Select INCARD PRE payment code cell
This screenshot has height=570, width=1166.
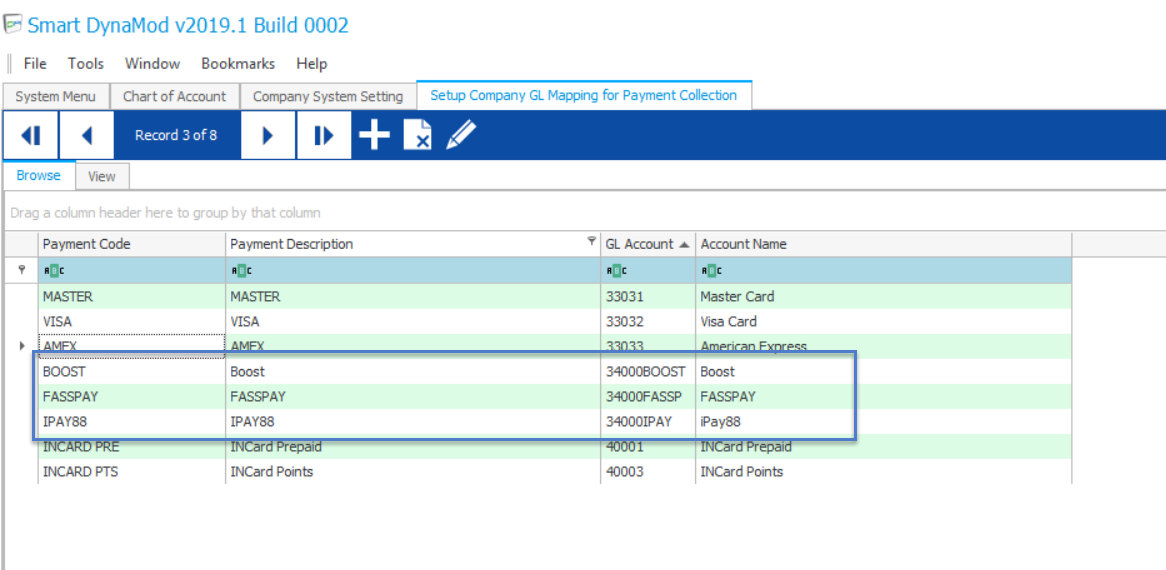coord(132,447)
